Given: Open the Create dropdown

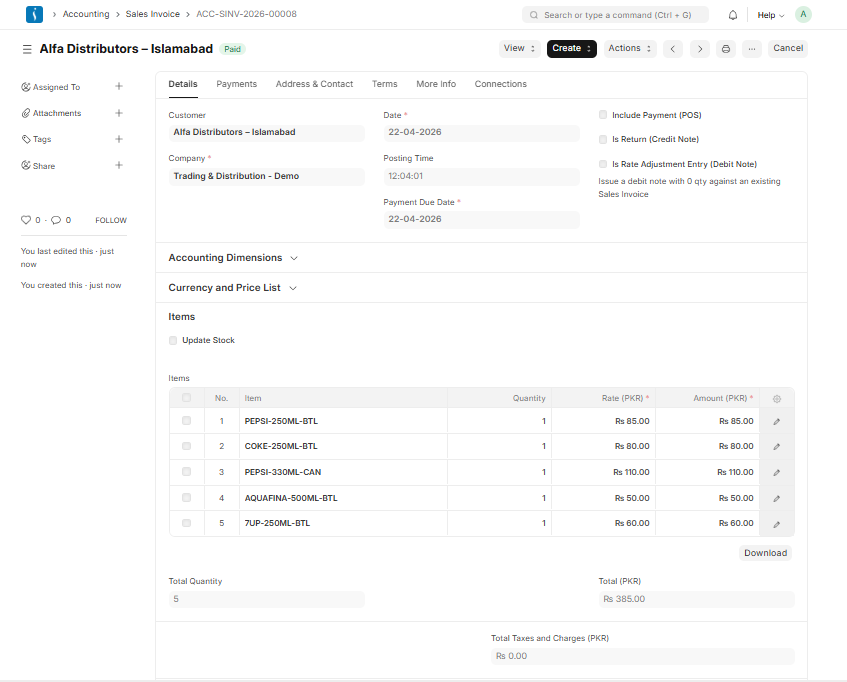Looking at the screenshot, I should pos(571,48).
